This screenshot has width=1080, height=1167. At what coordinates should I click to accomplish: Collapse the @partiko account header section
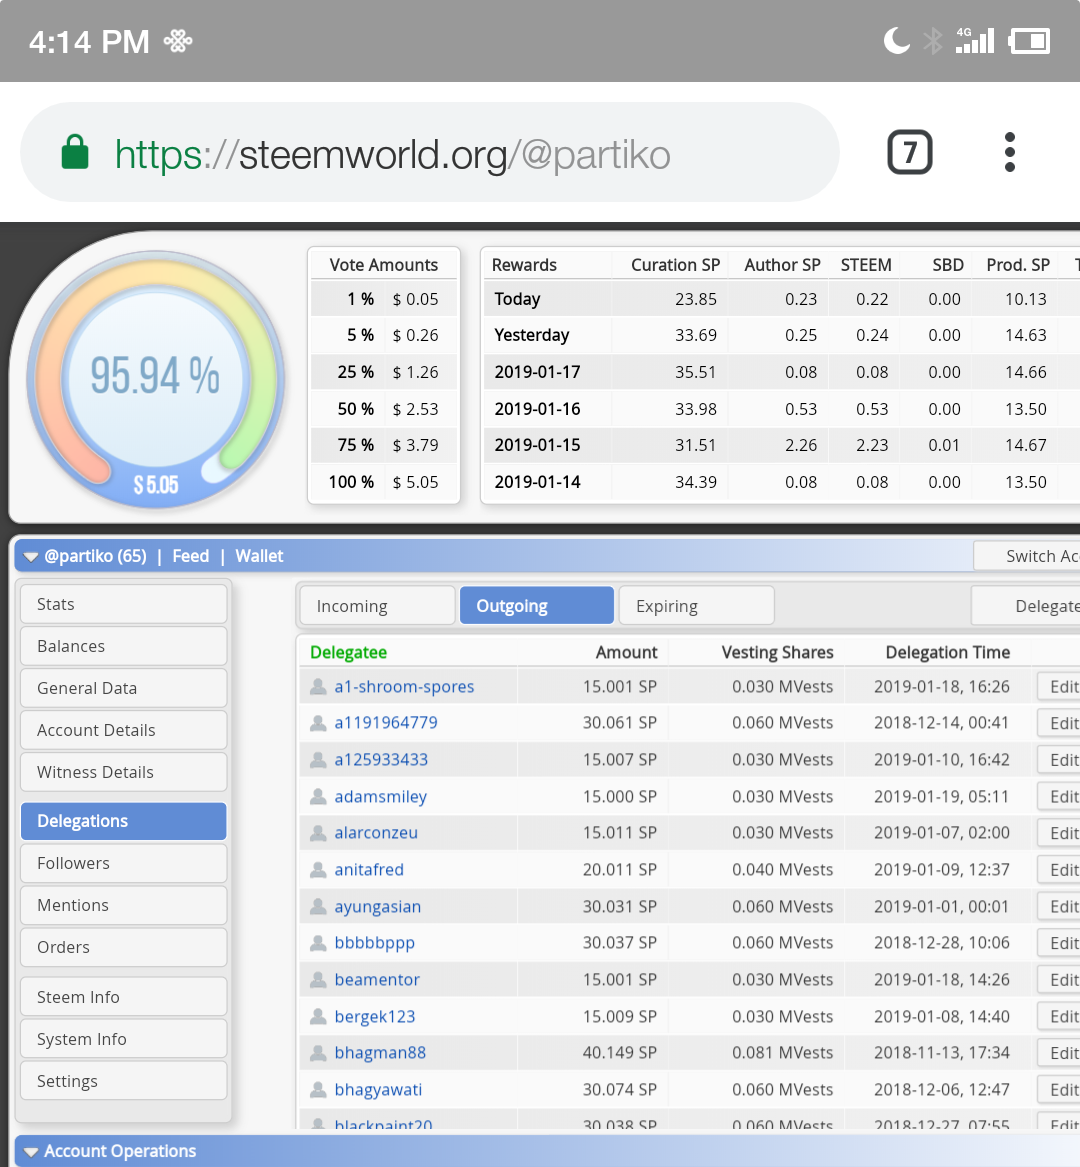click(31, 556)
